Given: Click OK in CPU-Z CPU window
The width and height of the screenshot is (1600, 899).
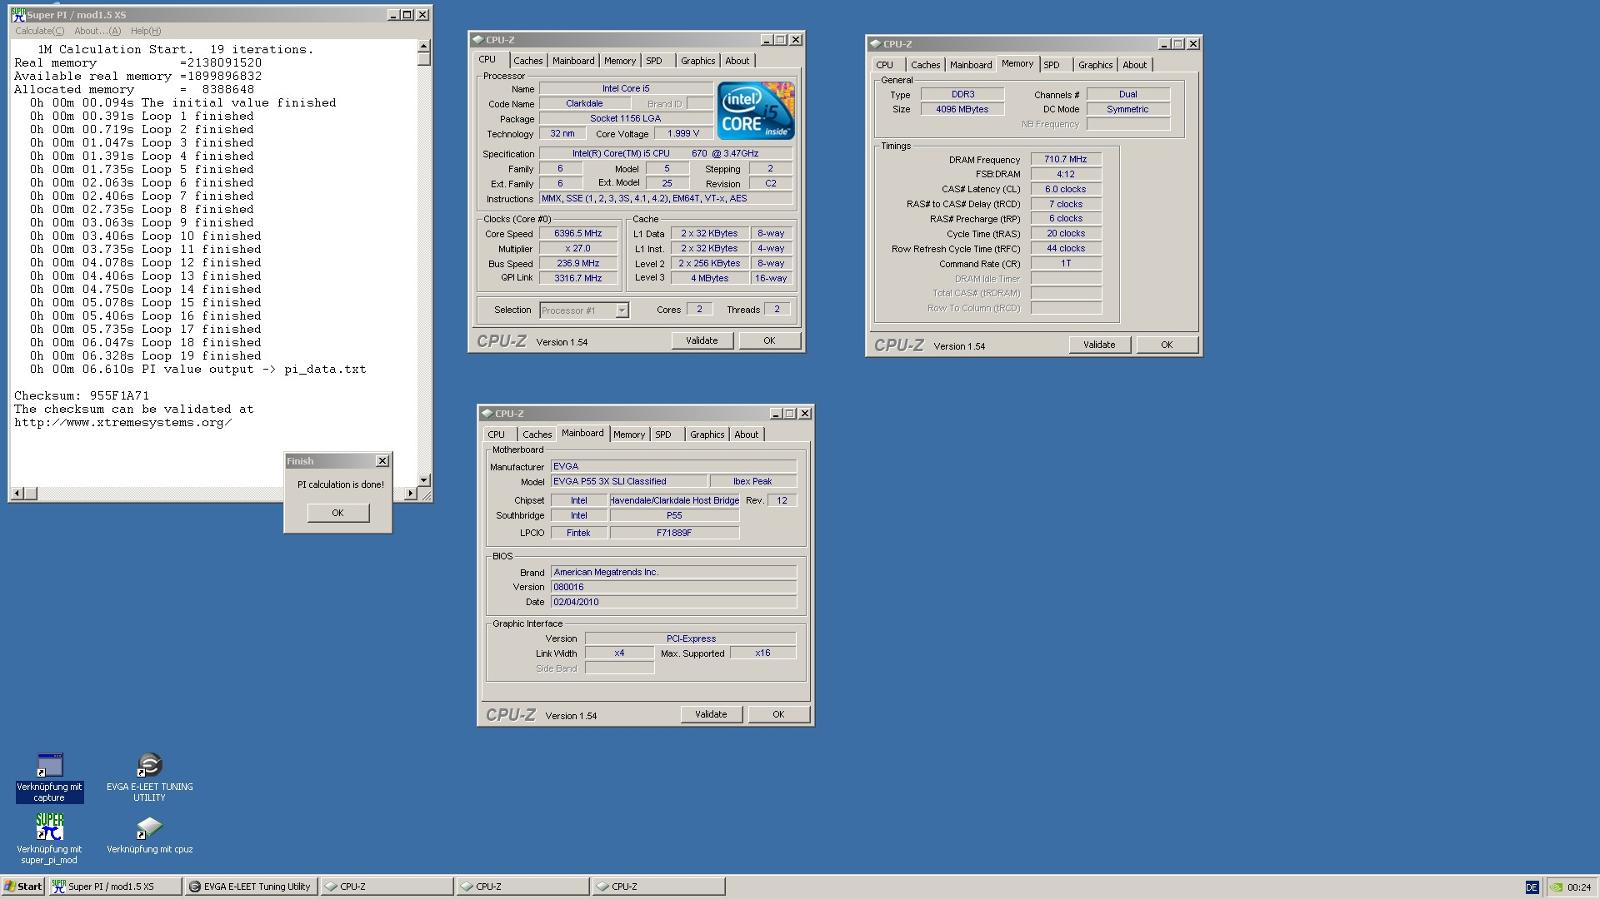Looking at the screenshot, I should click(769, 341).
